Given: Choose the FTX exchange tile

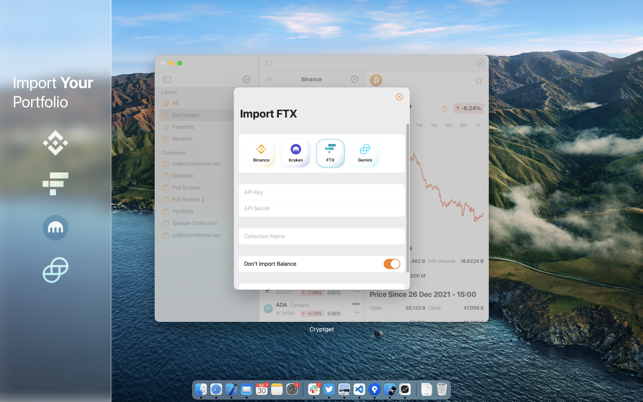Looking at the screenshot, I should coord(330,153).
